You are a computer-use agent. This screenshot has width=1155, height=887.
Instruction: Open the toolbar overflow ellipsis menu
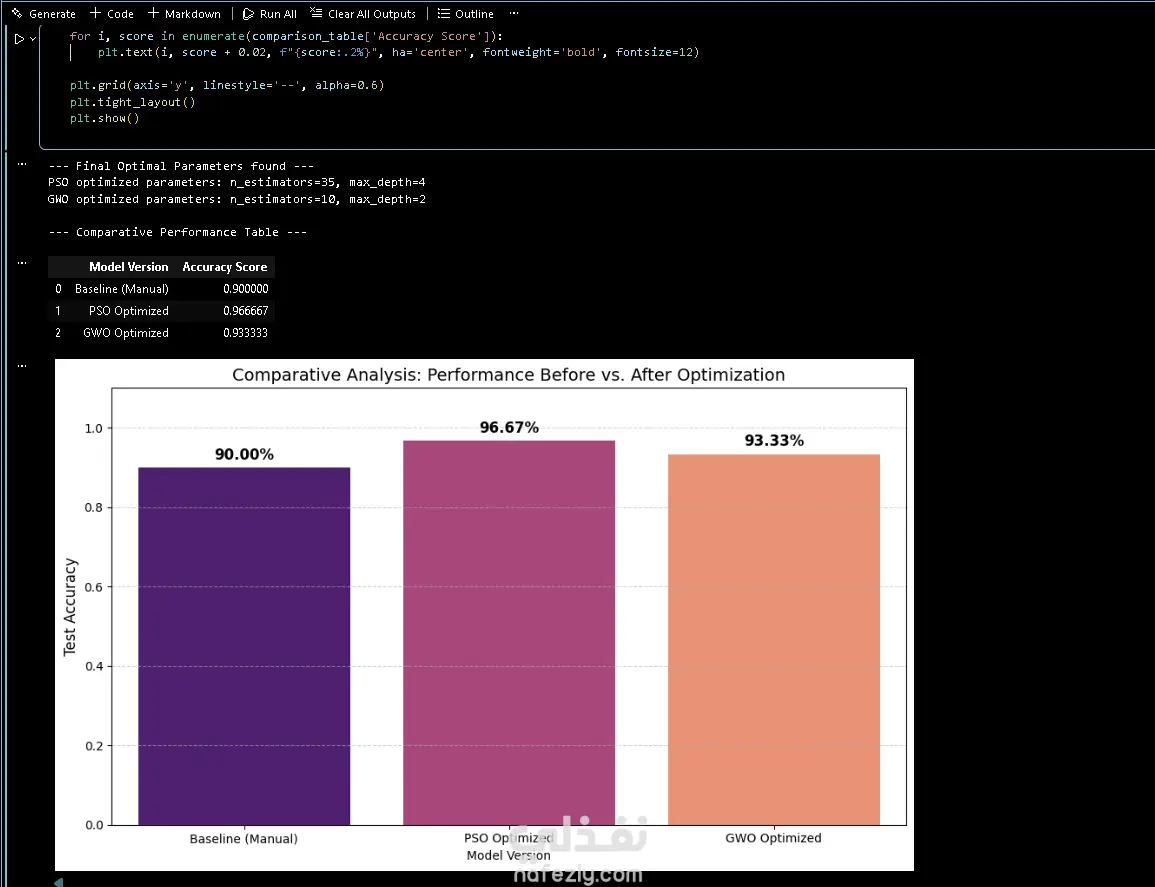tap(513, 13)
